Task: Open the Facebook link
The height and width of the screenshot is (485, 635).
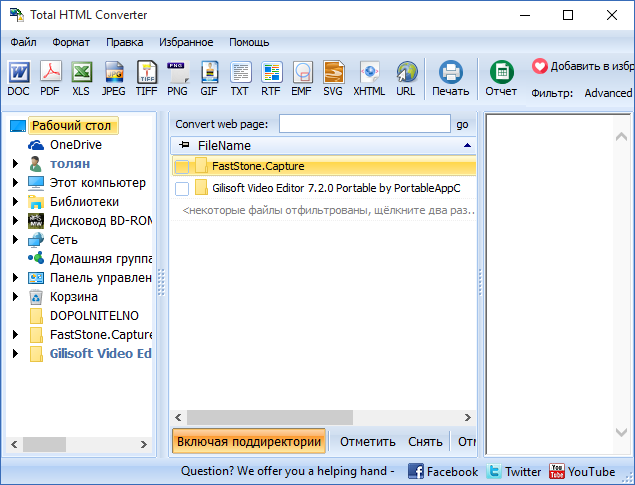Action: pos(442,471)
